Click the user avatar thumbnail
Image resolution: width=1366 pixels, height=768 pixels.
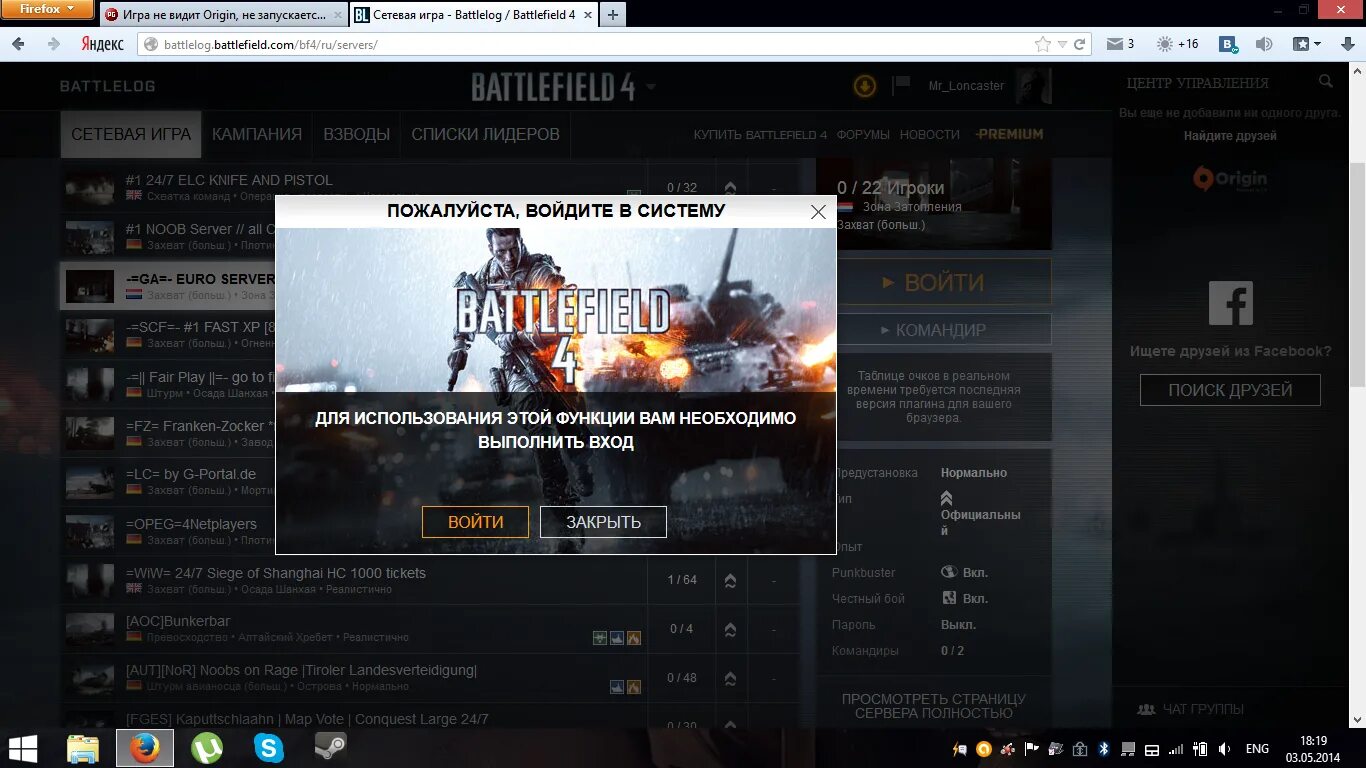[1033, 86]
